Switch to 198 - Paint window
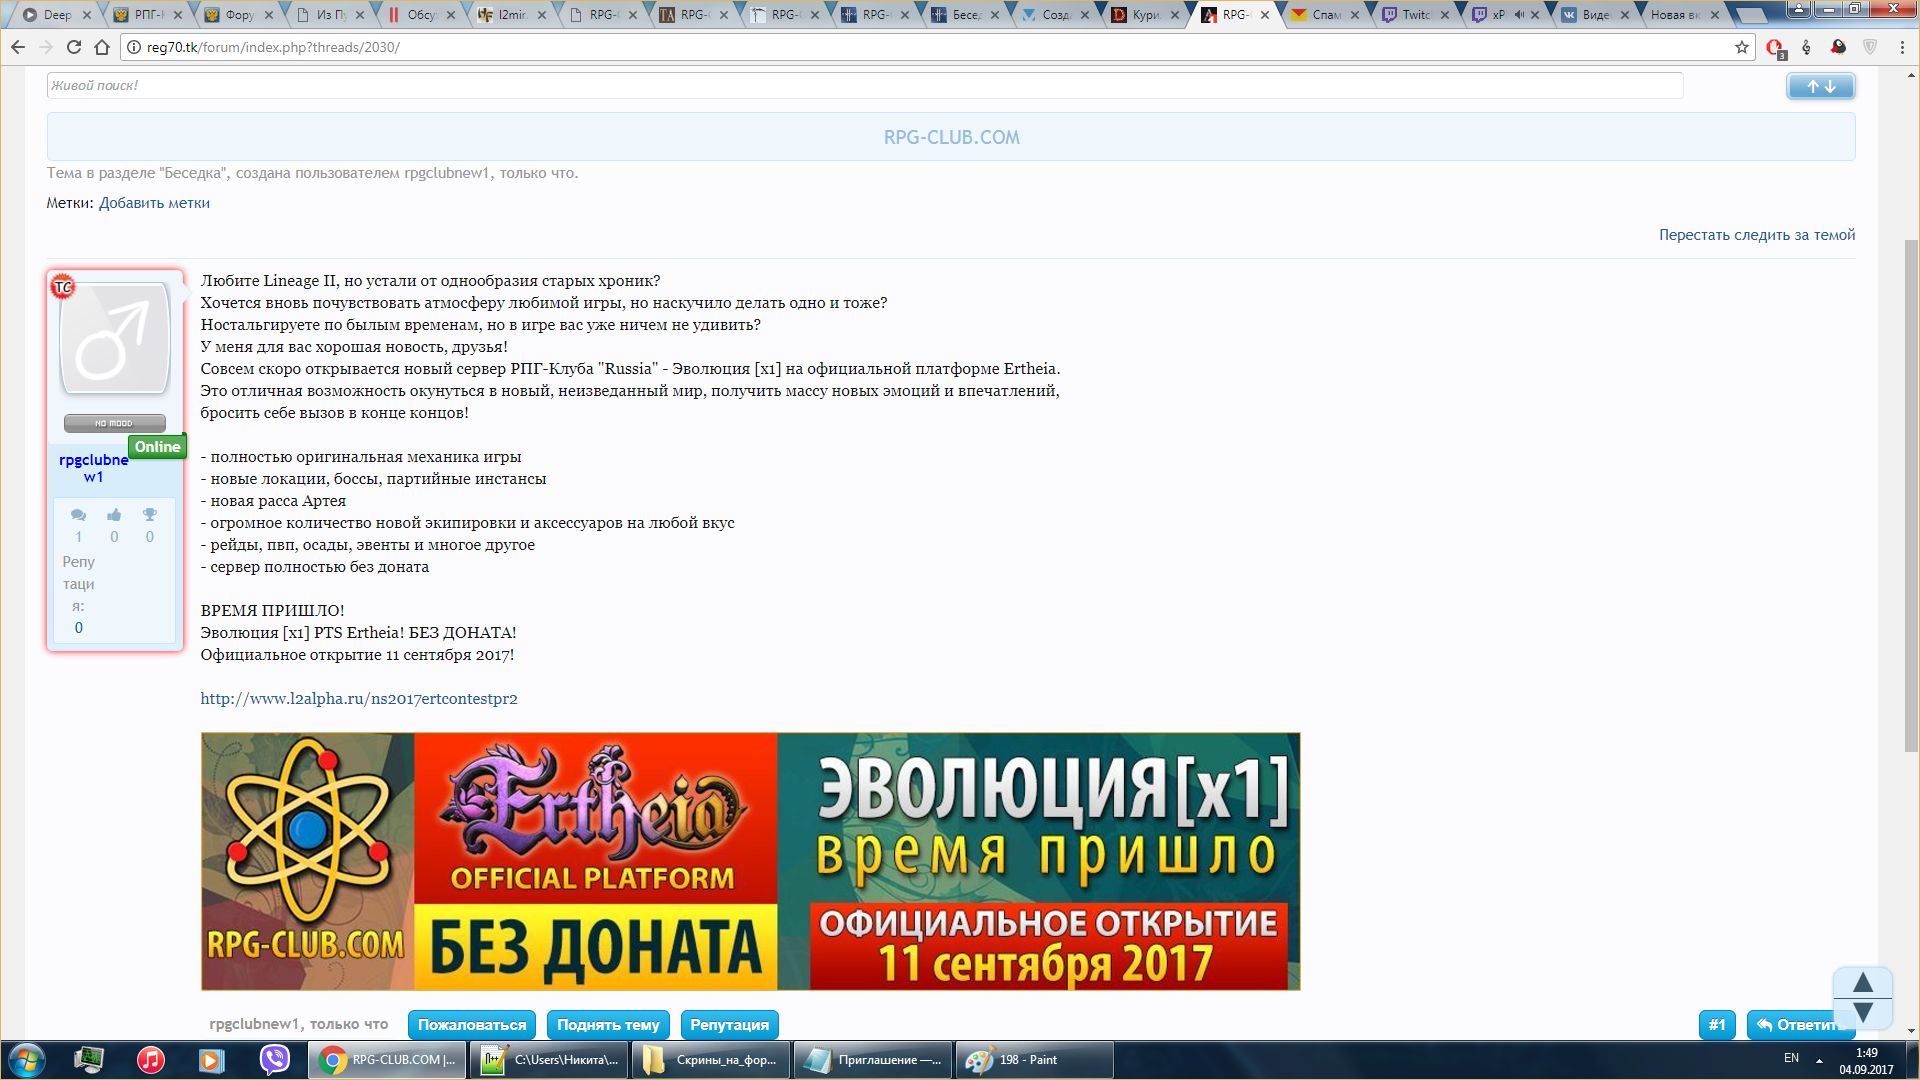This screenshot has width=1920, height=1080. 1035,1060
